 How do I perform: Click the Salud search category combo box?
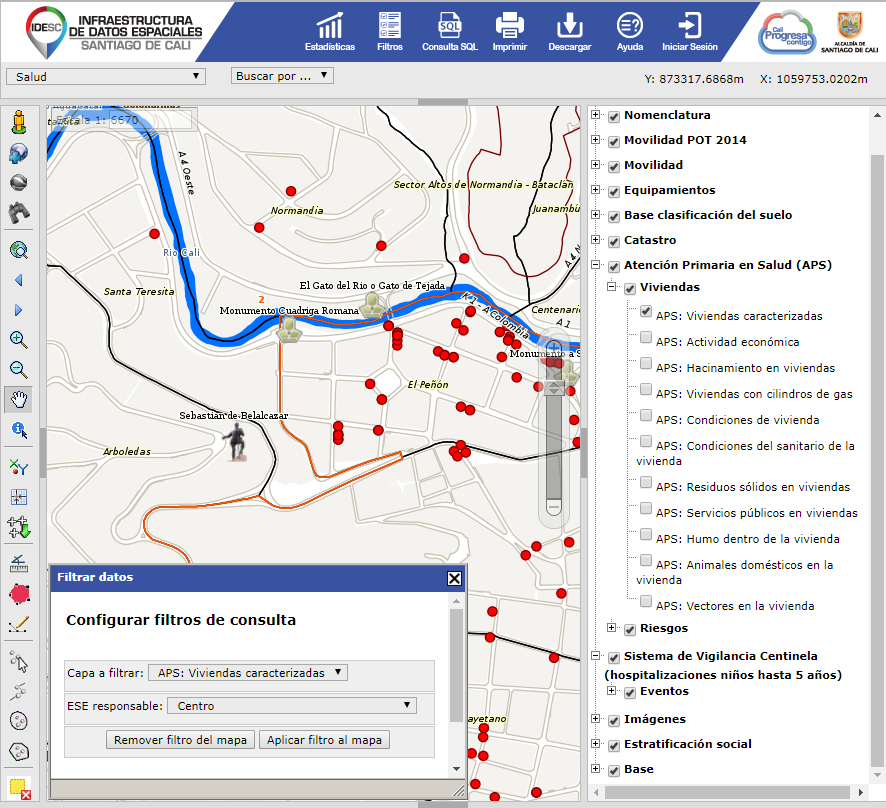coord(107,75)
